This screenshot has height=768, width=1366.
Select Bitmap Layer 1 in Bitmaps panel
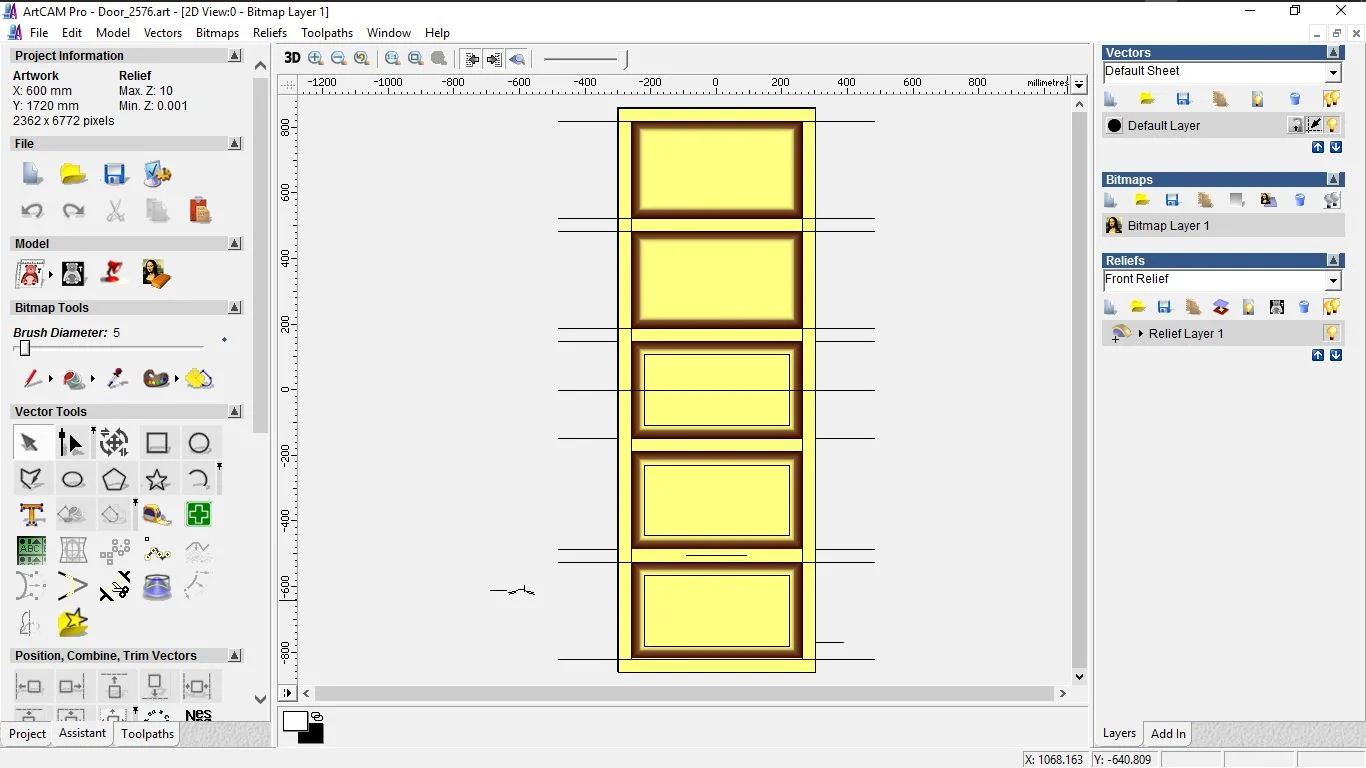point(1168,226)
